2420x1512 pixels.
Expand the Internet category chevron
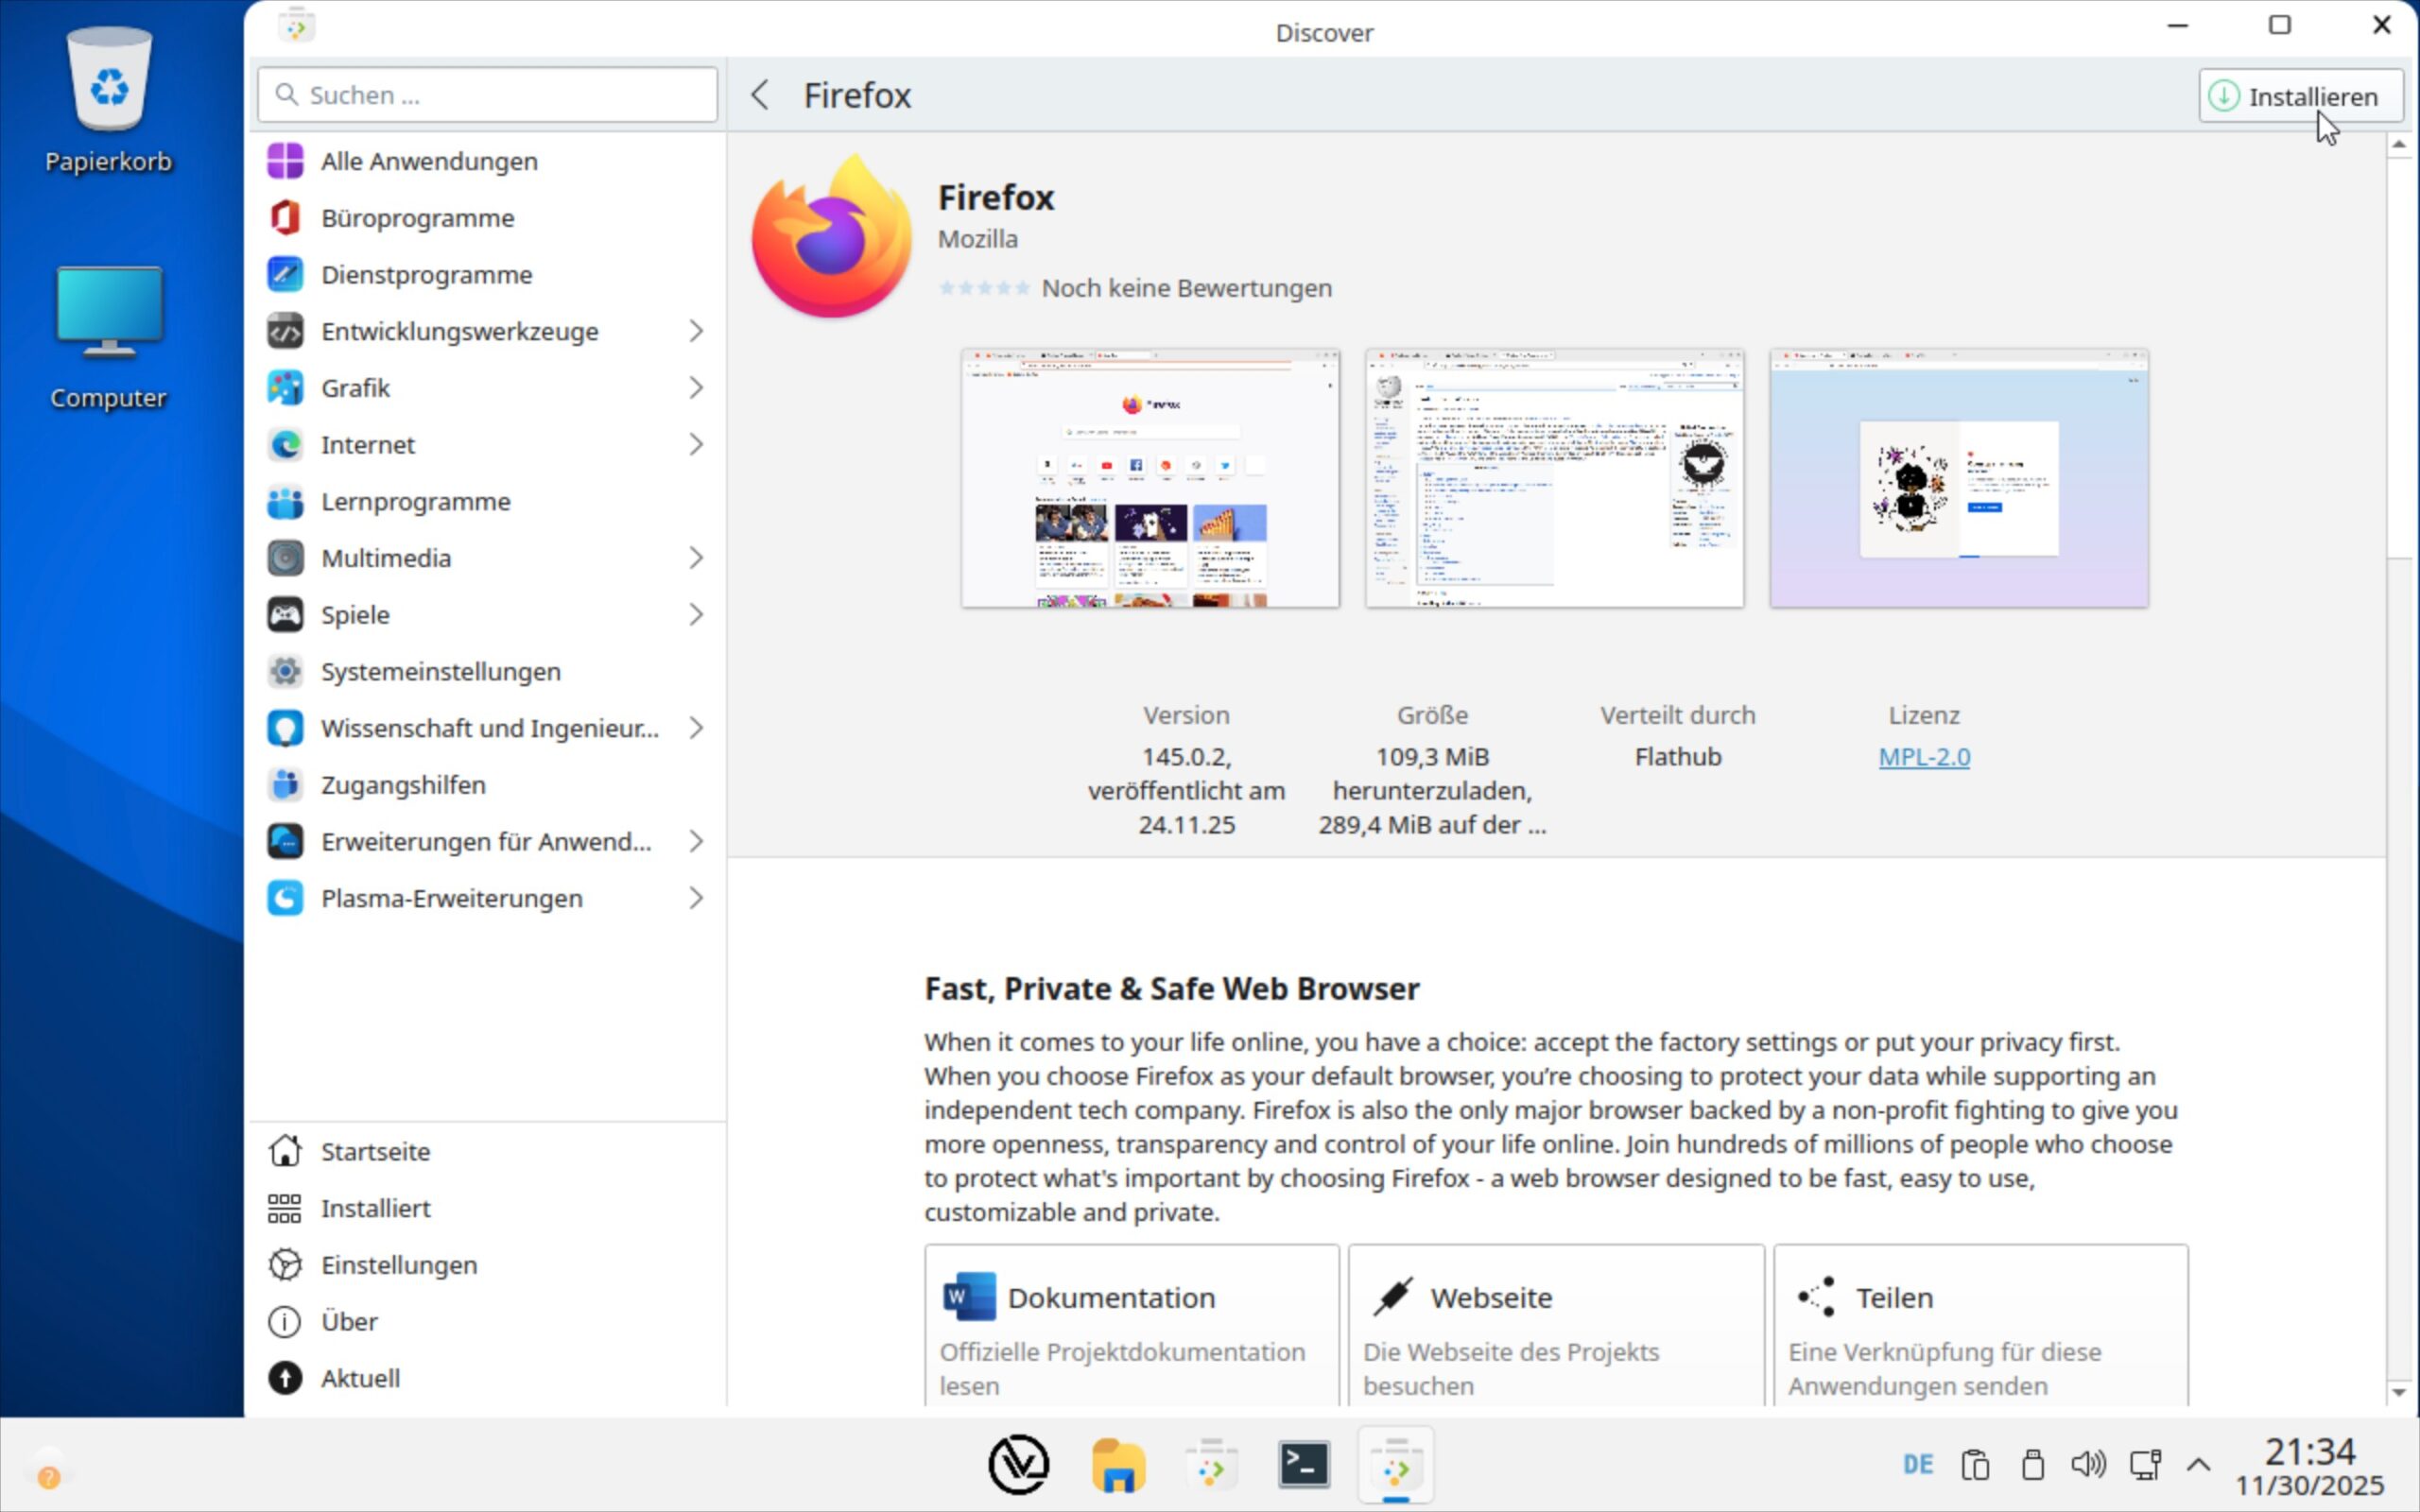pyautogui.click(x=696, y=445)
